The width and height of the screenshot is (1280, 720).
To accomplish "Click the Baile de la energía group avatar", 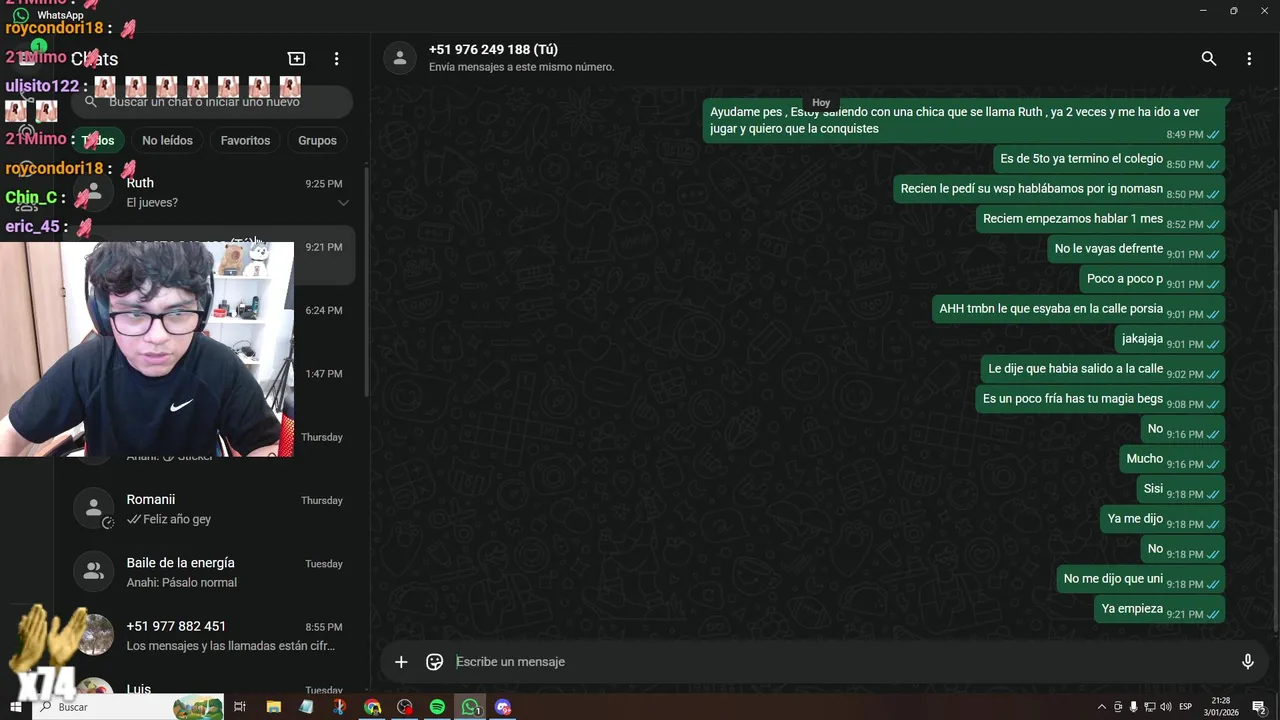I will (94, 572).
